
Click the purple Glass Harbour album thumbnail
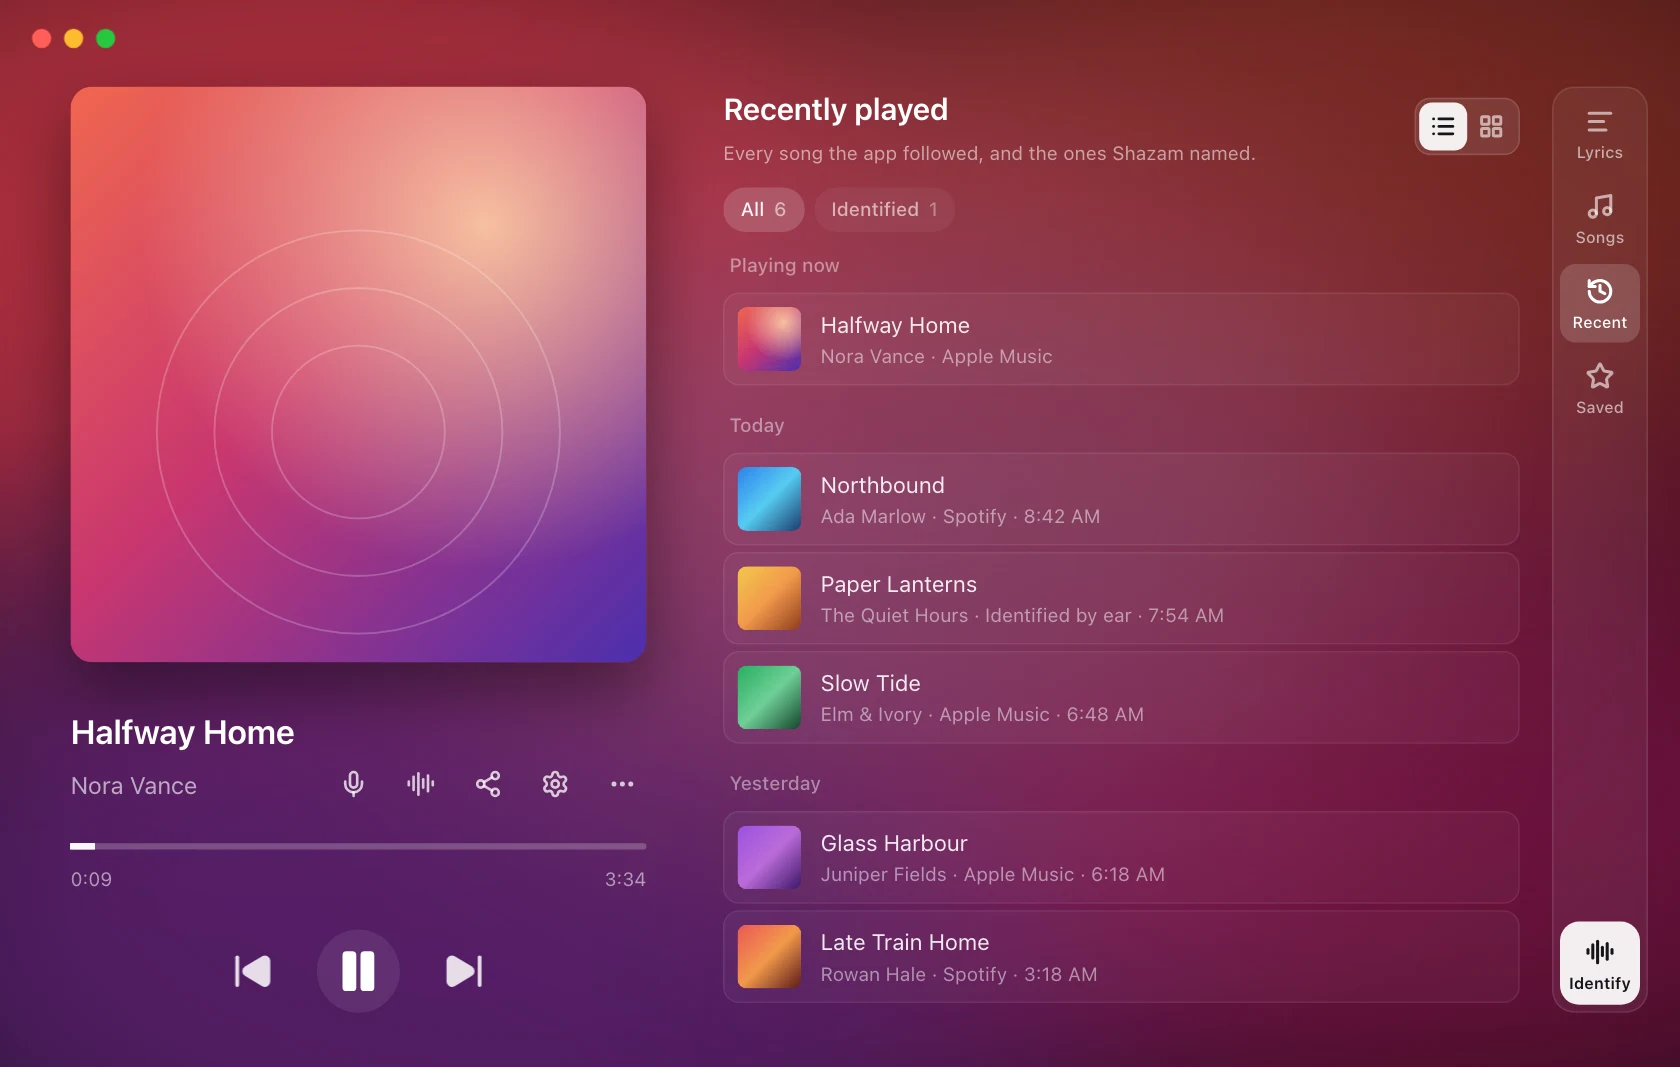click(x=769, y=857)
